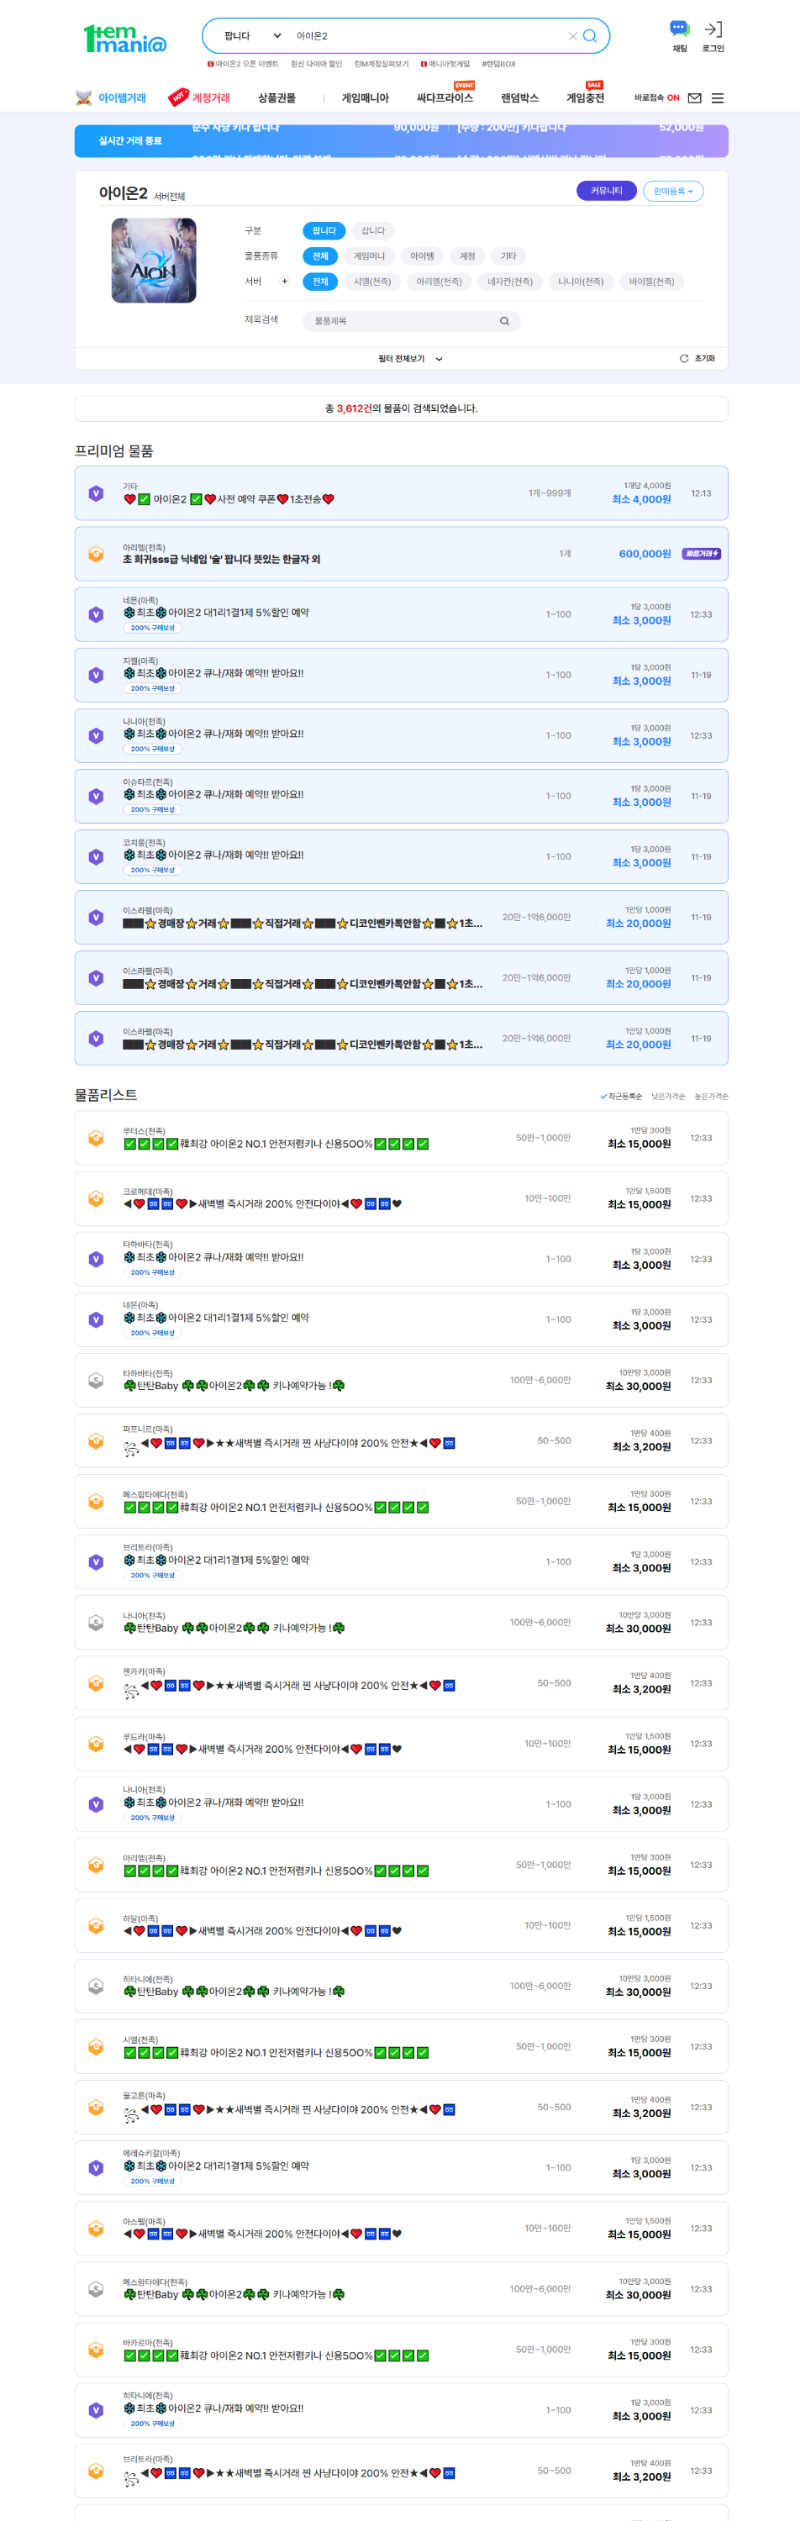Click orange badge on 루터스(천족) row
800x2521 pixels.
[x=96, y=1138]
